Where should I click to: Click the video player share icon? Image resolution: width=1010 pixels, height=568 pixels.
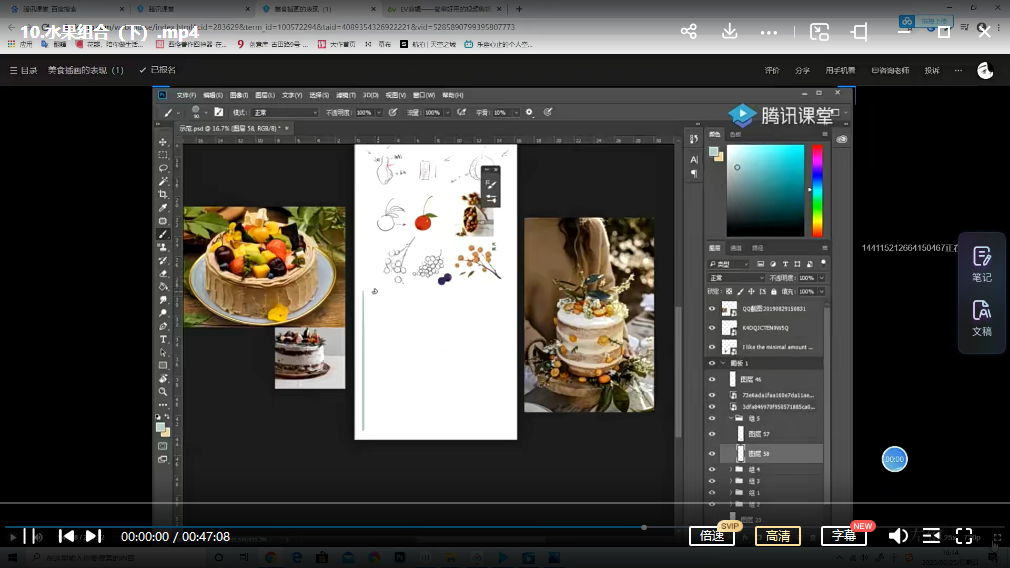[689, 31]
